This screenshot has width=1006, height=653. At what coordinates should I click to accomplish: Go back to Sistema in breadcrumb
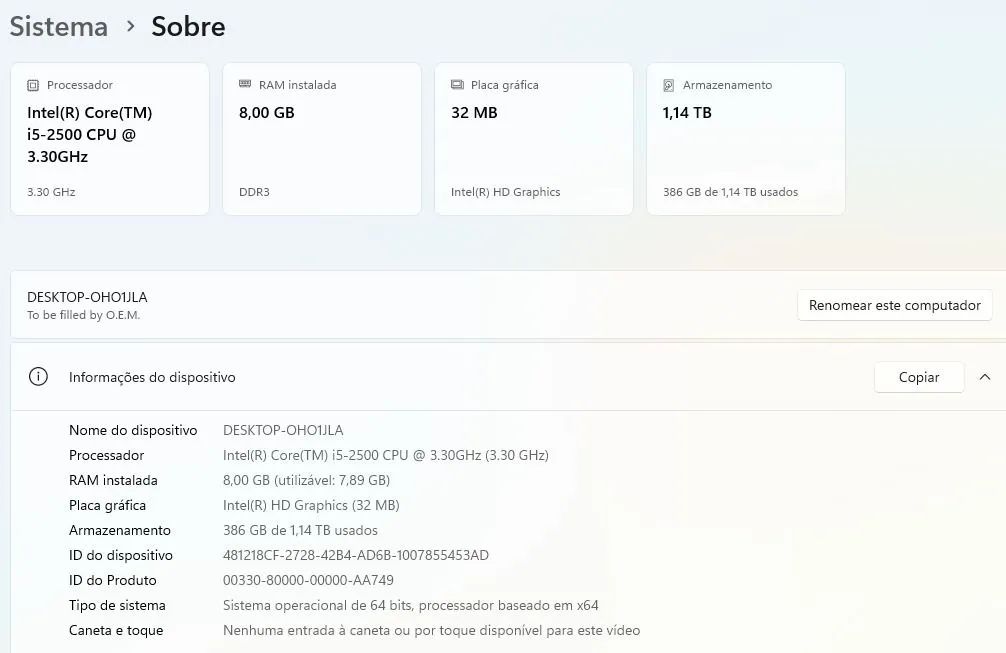(58, 27)
